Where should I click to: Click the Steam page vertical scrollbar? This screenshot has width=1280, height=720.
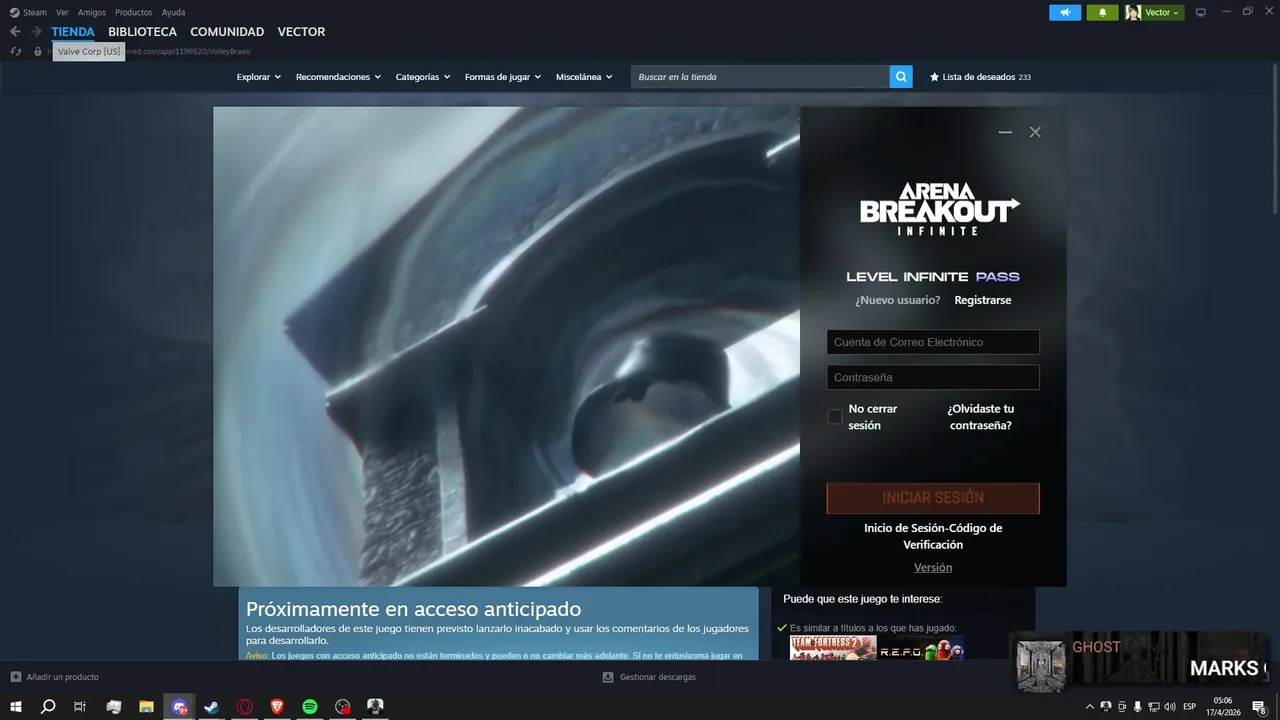click(x=1275, y=140)
